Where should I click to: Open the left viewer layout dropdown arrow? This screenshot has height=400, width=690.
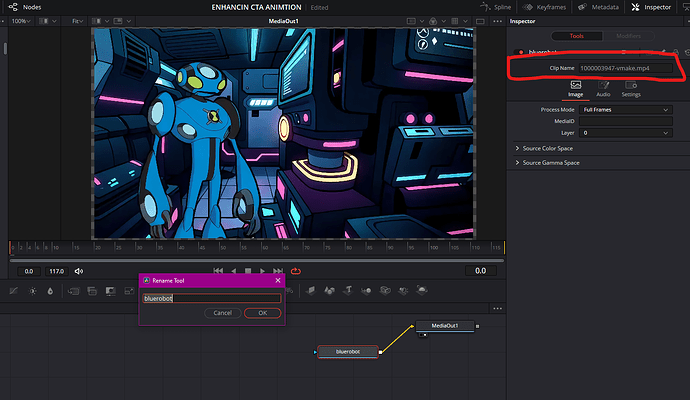(54, 21)
